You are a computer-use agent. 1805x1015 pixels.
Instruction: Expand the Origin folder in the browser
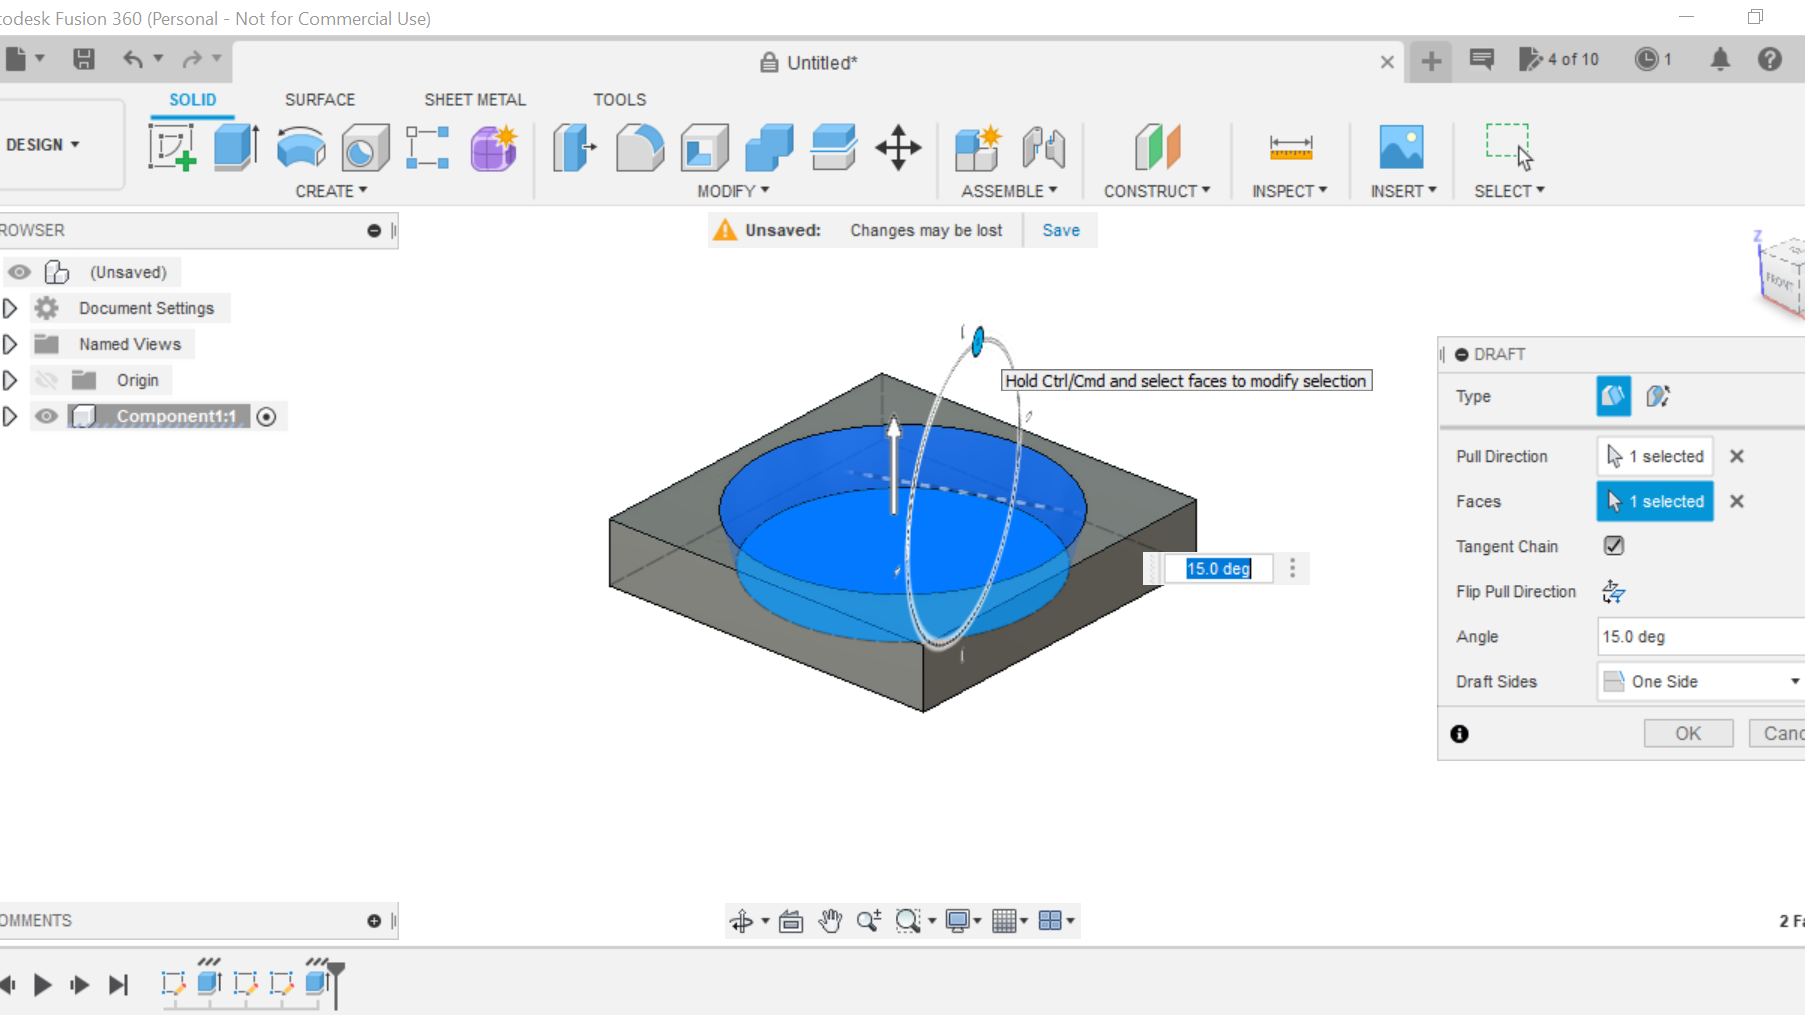coord(10,380)
